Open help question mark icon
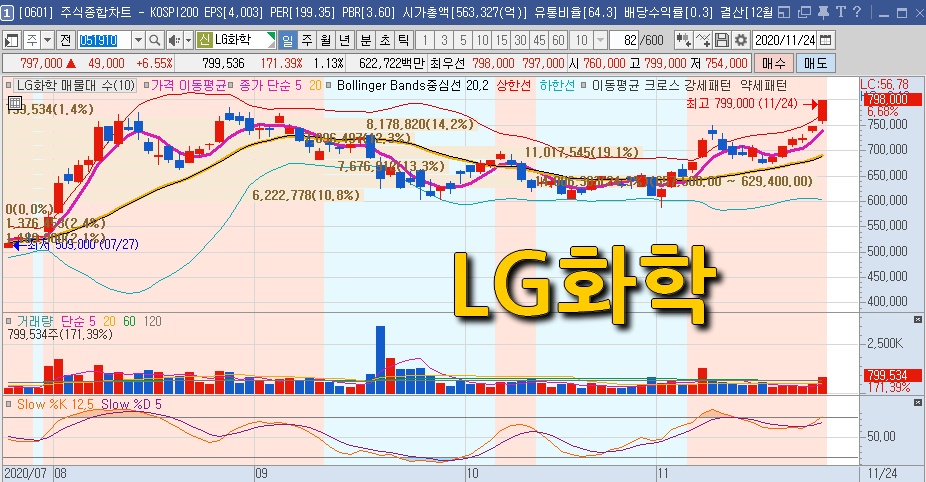The height and width of the screenshot is (482, 926). pyautogui.click(x=857, y=12)
